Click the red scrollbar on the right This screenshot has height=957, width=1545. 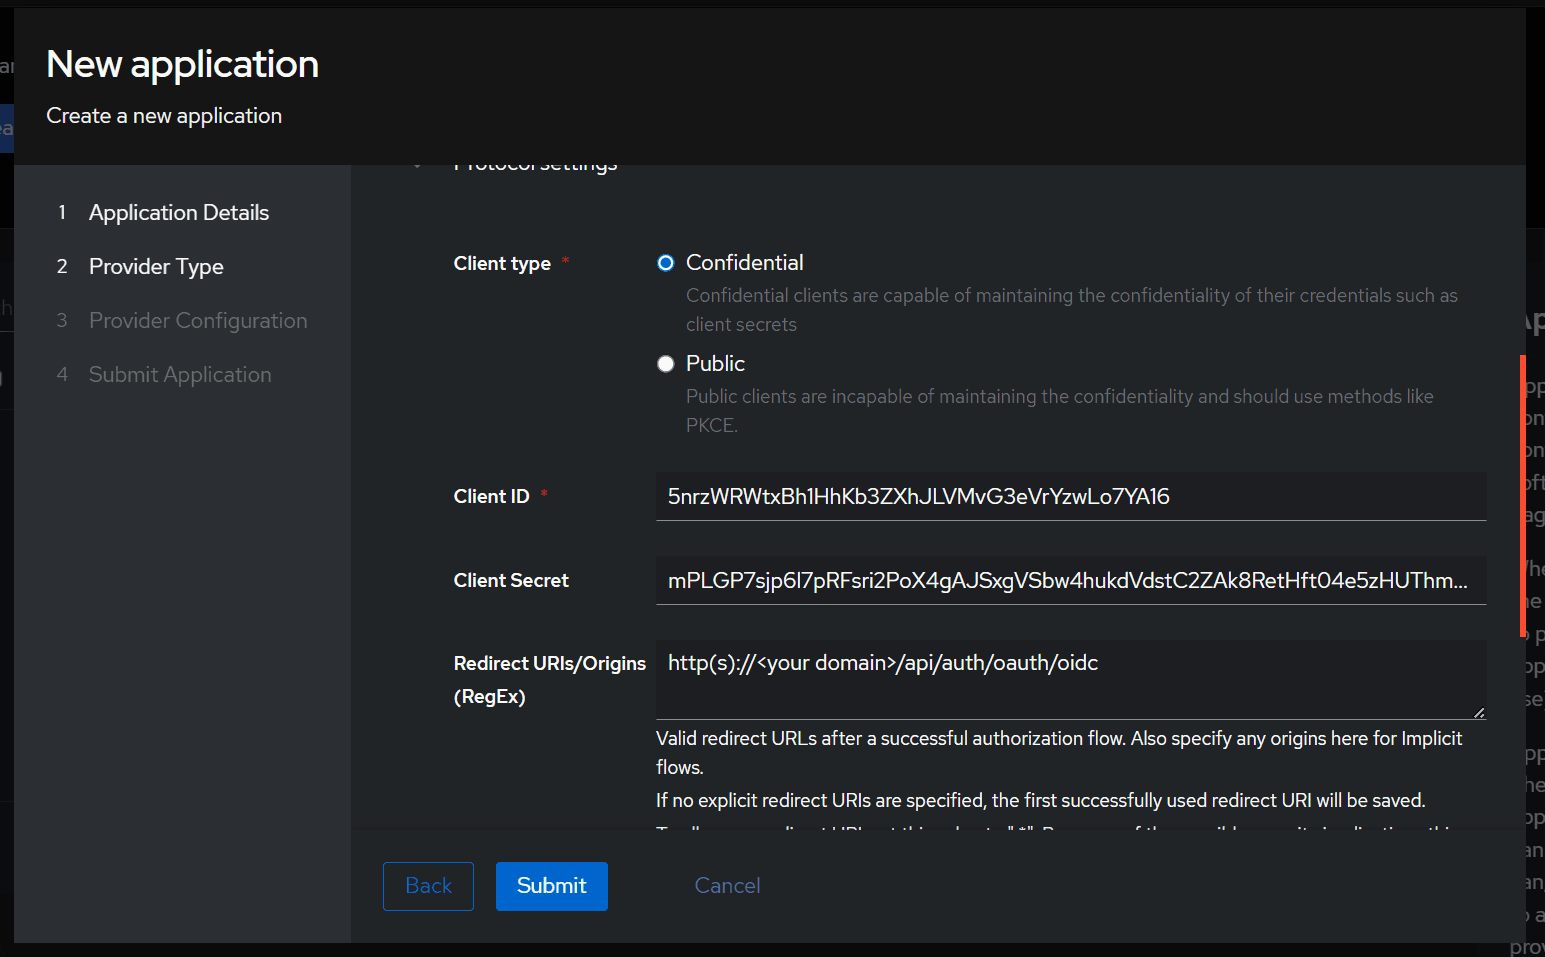[x=1523, y=495]
